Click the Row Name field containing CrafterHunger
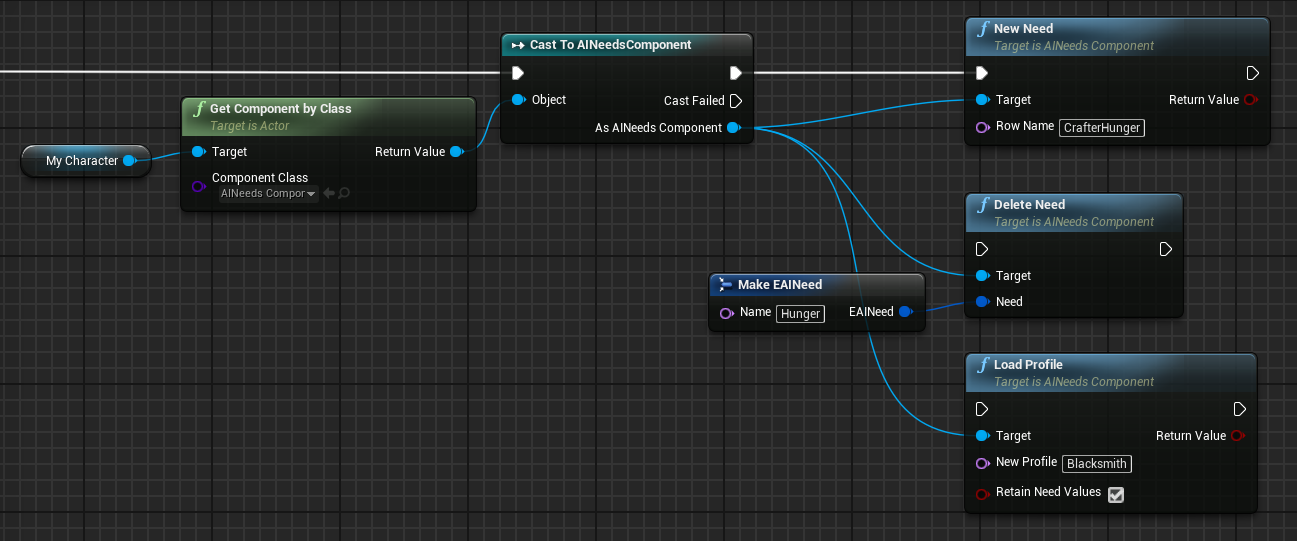Screen dimensions: 1297x541 (x=1101, y=128)
